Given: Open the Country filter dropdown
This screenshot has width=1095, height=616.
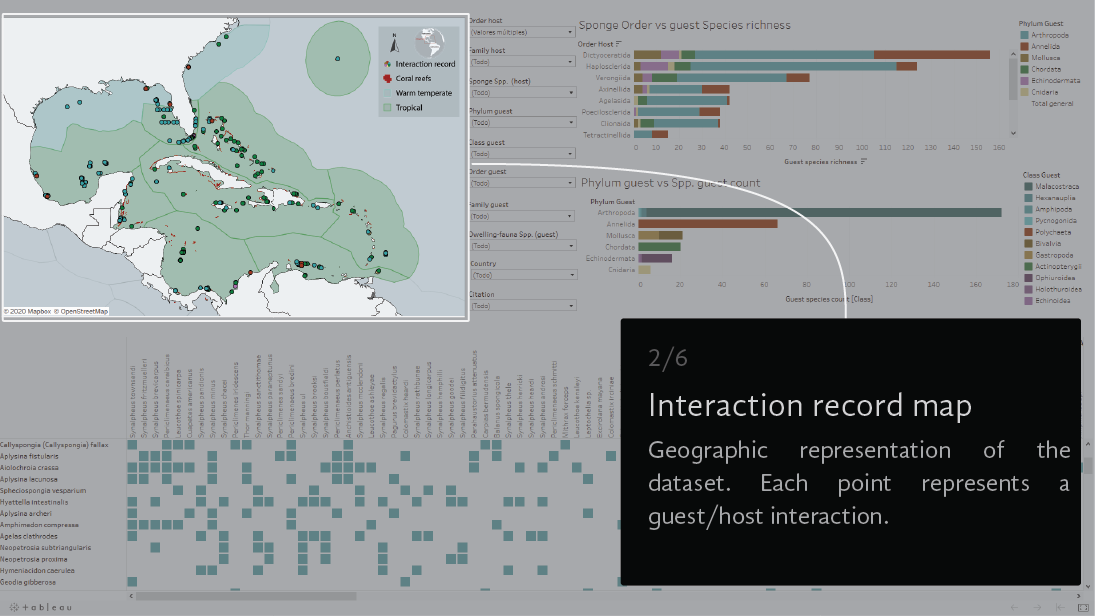Looking at the screenshot, I should click(x=520, y=275).
